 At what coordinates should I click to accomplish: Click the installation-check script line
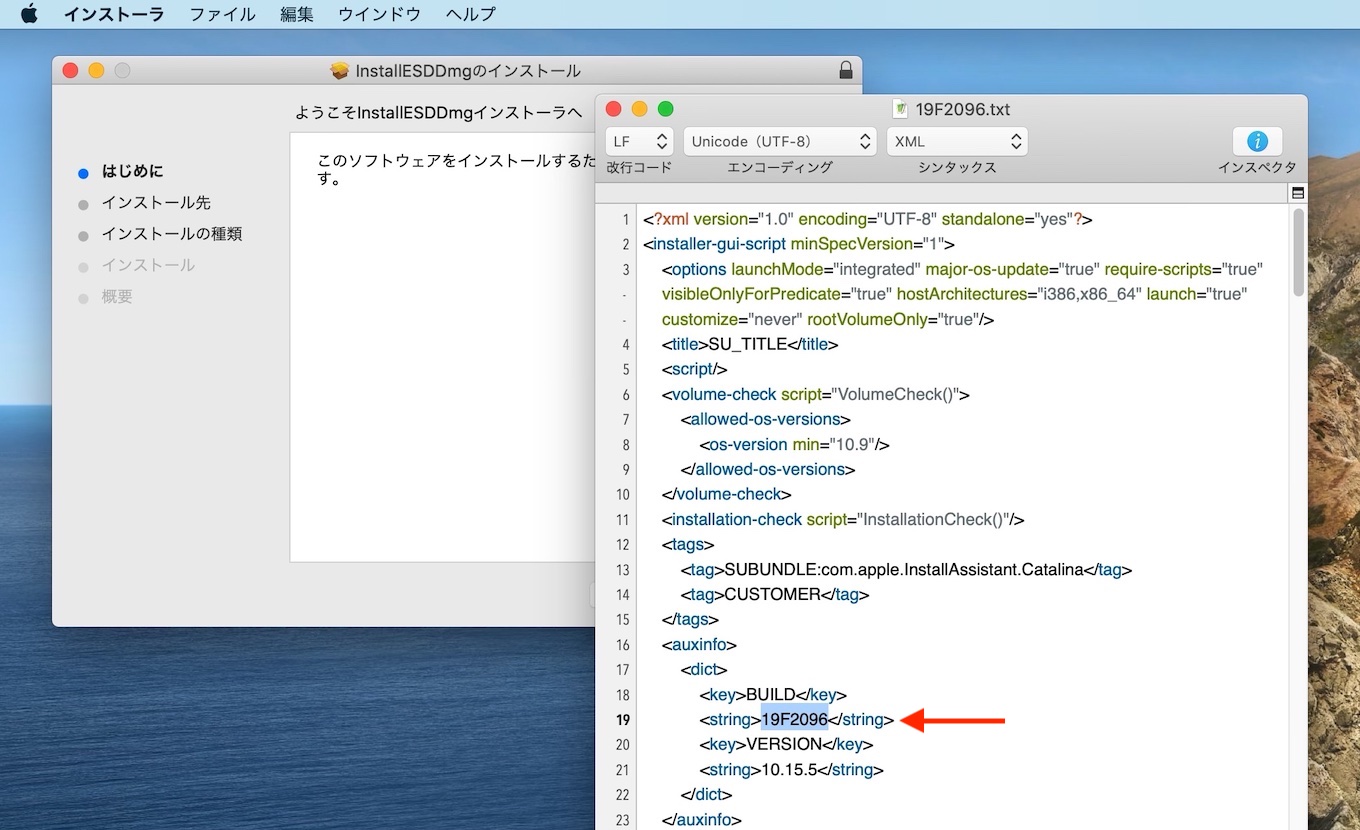click(x=843, y=520)
